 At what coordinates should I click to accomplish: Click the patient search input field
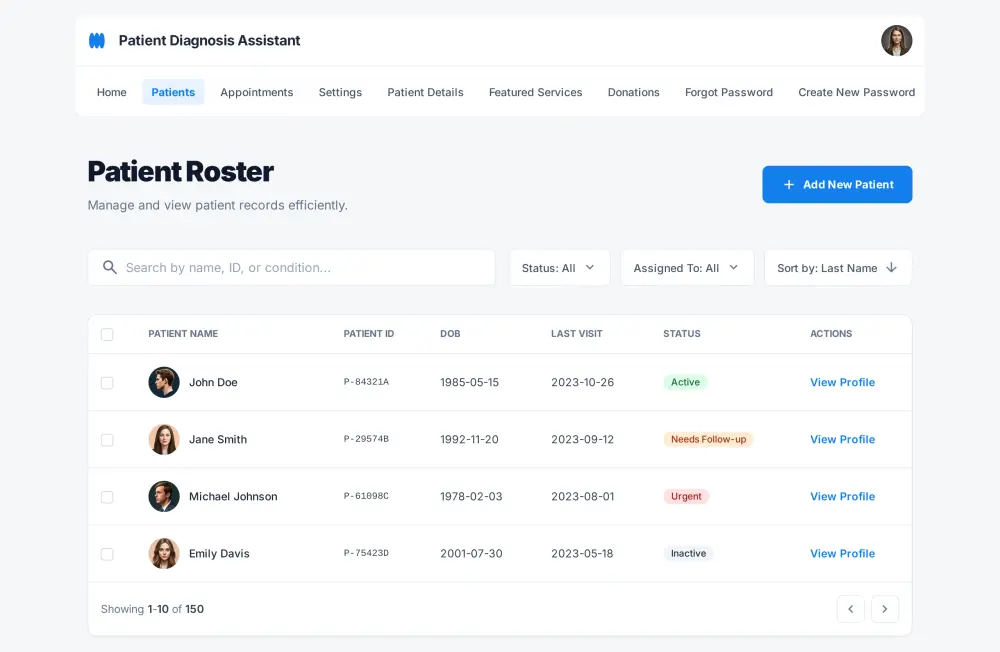click(290, 267)
